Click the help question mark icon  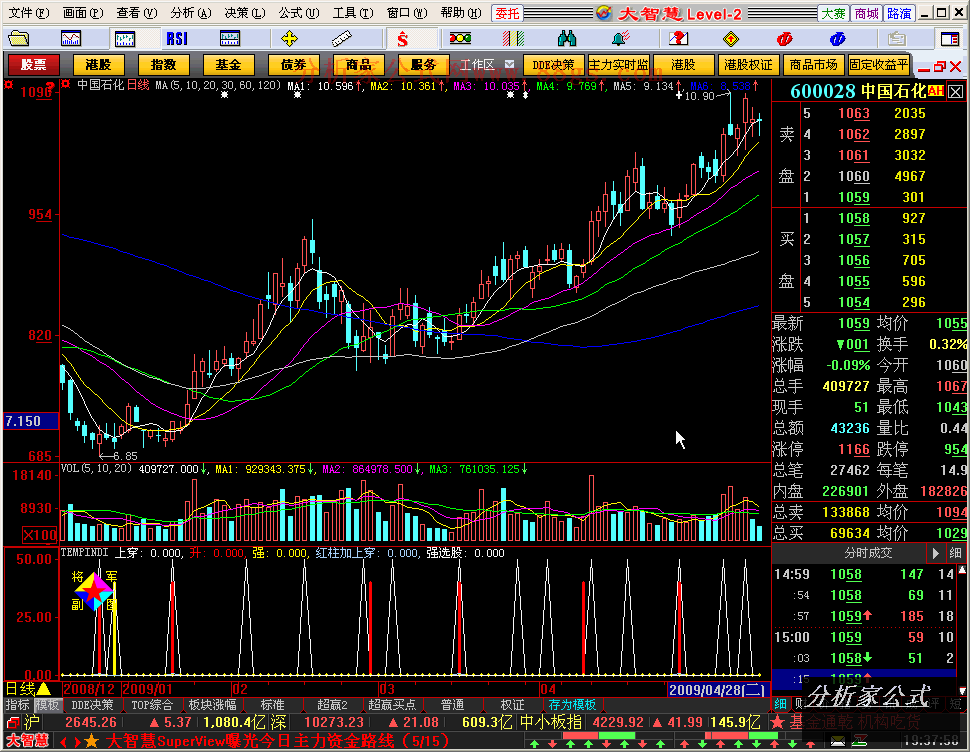(679, 39)
